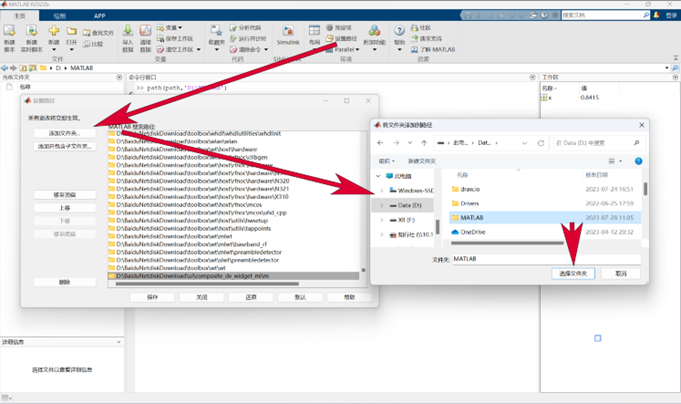This screenshot has width=681, height=404.
Task: Click blue help icon in folder dialog
Action: (x=638, y=161)
